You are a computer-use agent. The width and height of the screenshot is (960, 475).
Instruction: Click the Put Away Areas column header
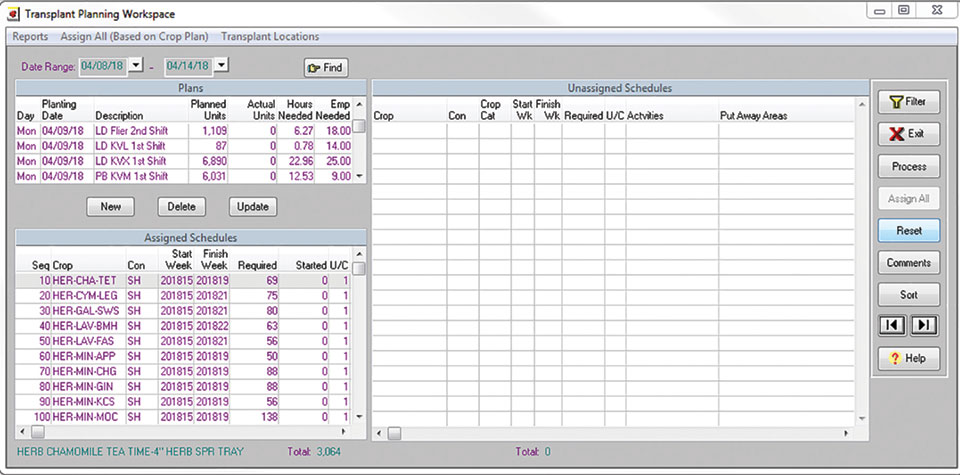(754, 116)
